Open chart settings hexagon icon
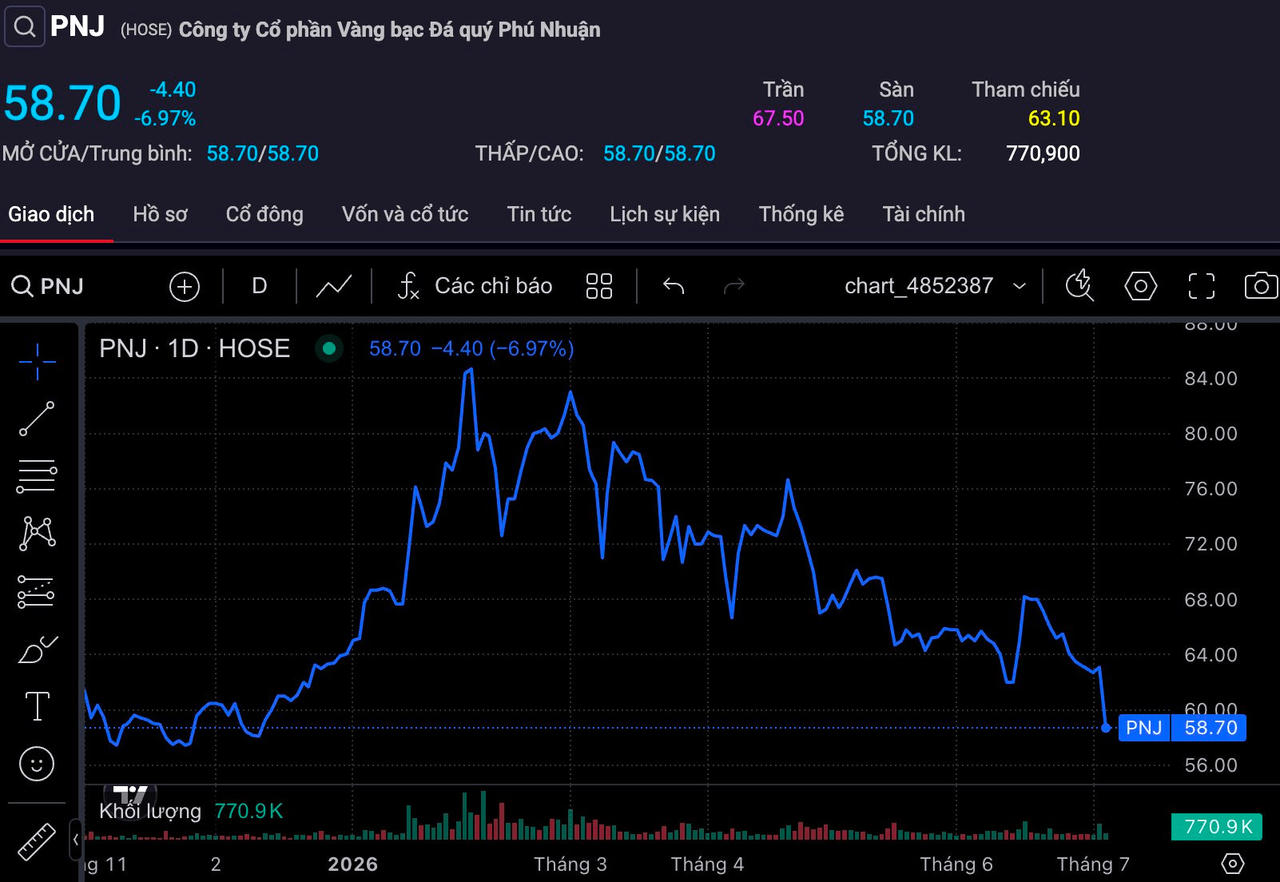Image resolution: width=1280 pixels, height=882 pixels. click(1141, 286)
